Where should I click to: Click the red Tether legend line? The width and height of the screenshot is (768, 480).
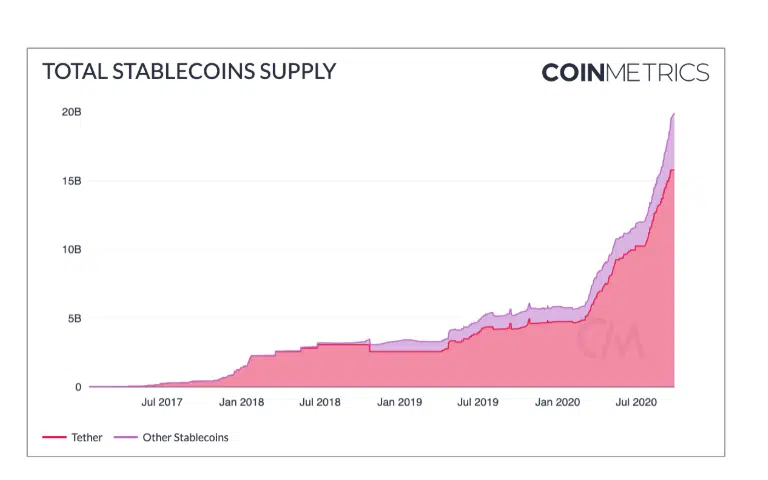click(54, 437)
